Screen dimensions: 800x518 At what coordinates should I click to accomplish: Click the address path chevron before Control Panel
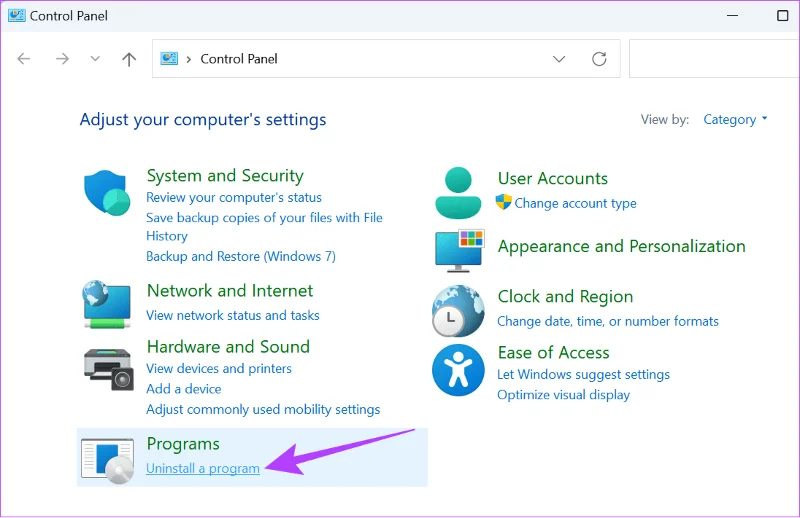(x=189, y=59)
